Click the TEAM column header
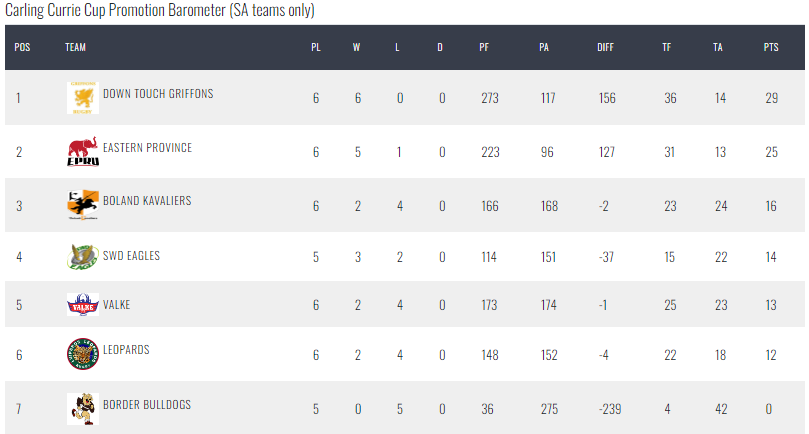This screenshot has width=809, height=434. [x=75, y=47]
